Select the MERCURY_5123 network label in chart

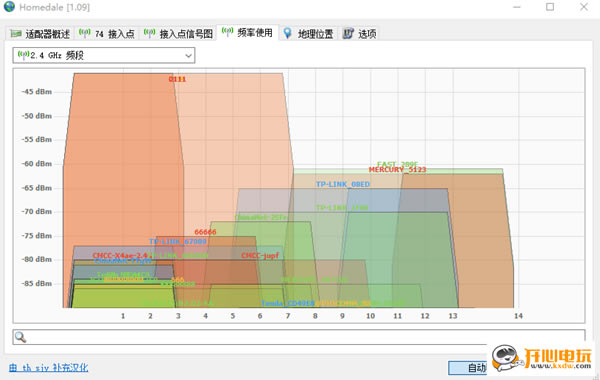click(x=397, y=170)
